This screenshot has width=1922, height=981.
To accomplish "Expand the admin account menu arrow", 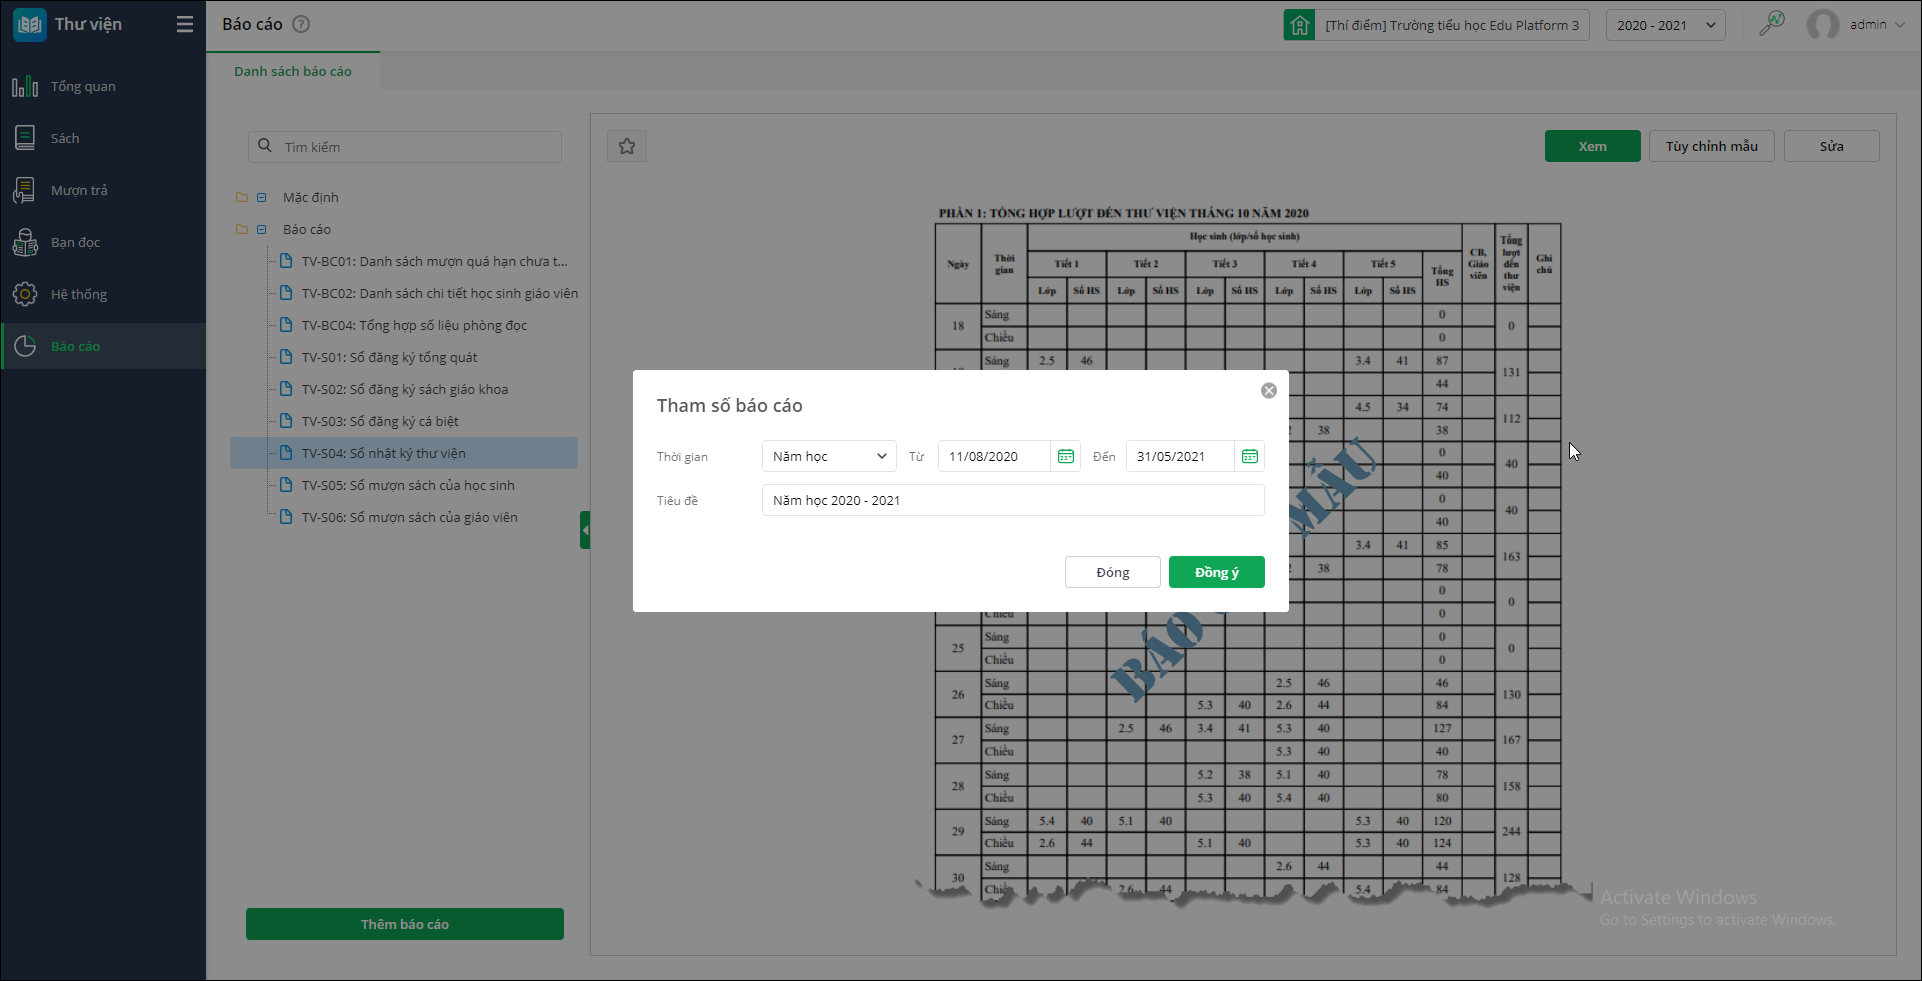I will click(1899, 25).
